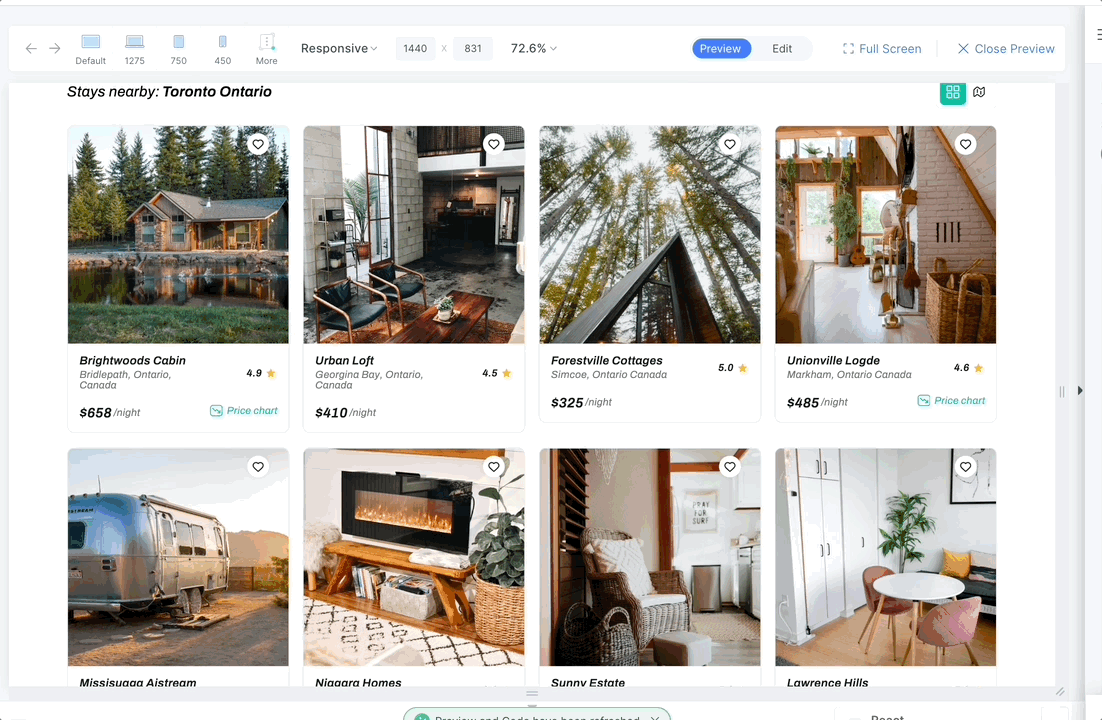Open the Brightwoods Cabin lakeside photo
Viewport: 1102px width, 720px height.
(x=178, y=235)
